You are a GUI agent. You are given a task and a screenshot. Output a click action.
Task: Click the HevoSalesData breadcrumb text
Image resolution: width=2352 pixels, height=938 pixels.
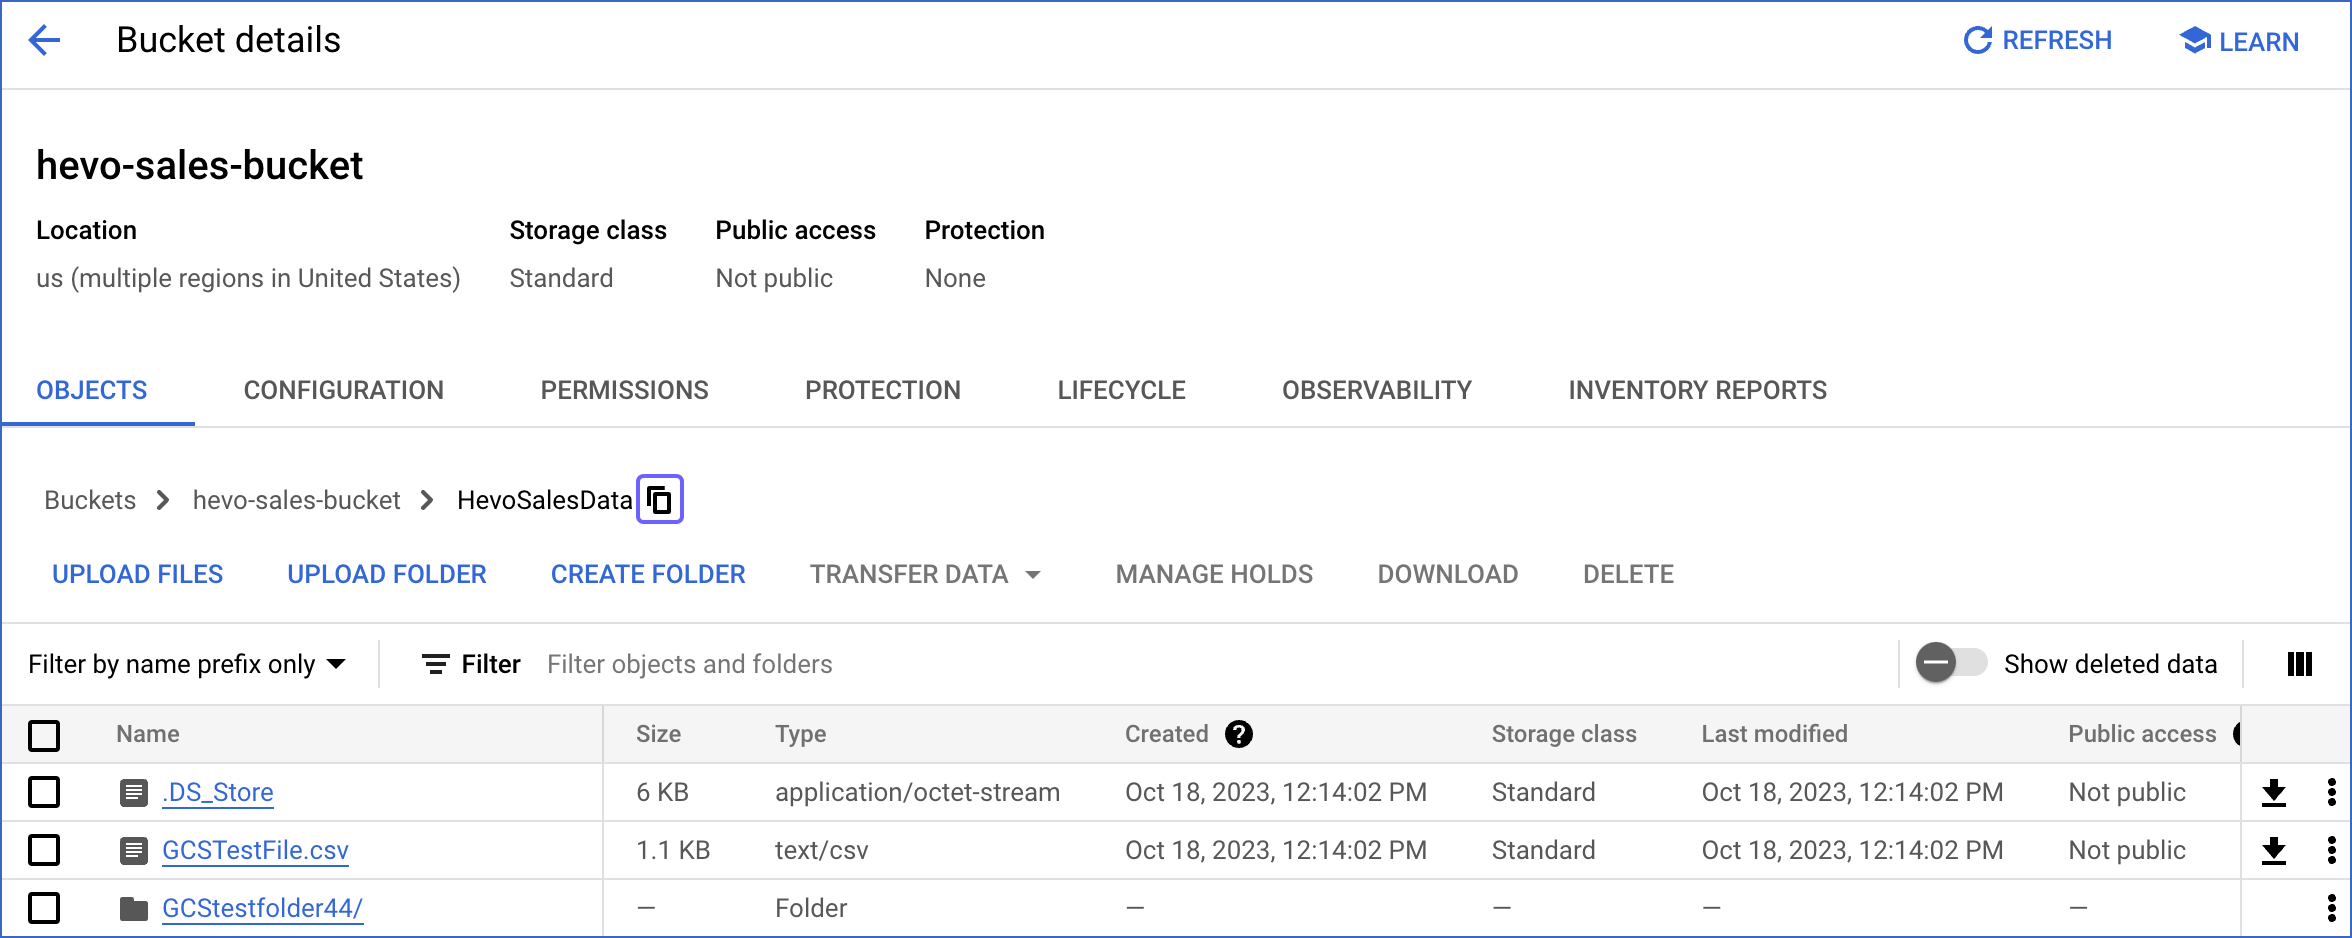[545, 500]
